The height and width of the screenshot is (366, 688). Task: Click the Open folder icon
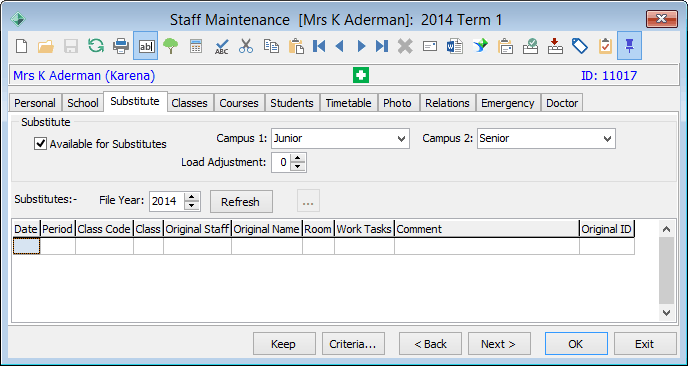pos(46,46)
